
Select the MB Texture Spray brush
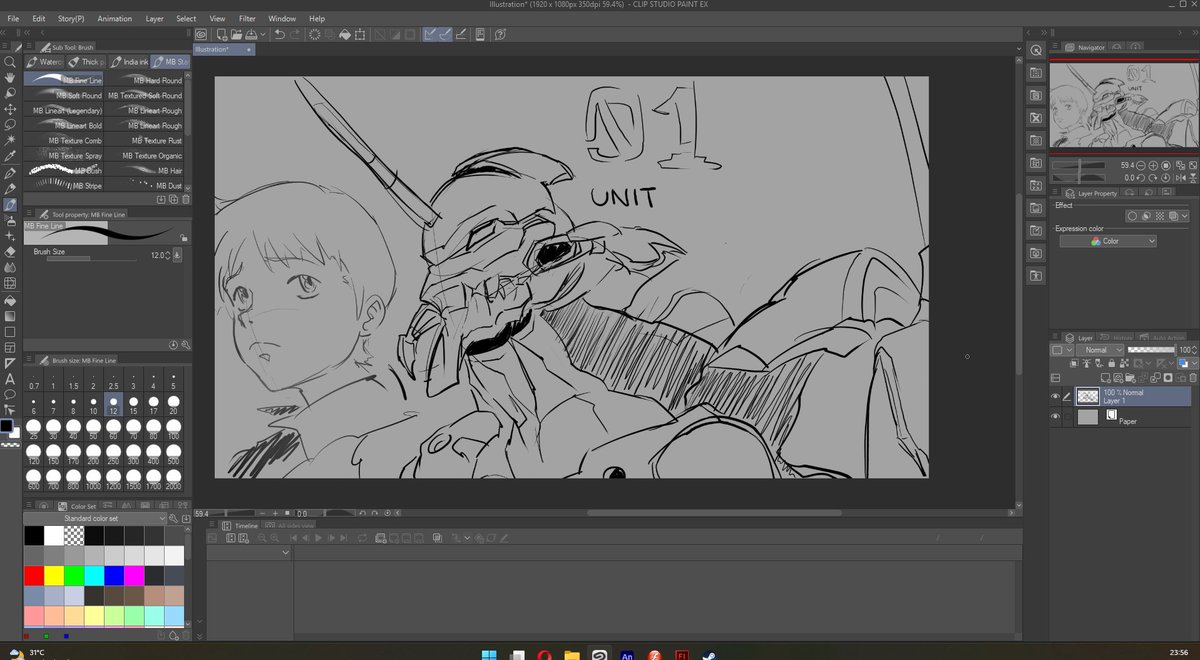(x=65, y=156)
